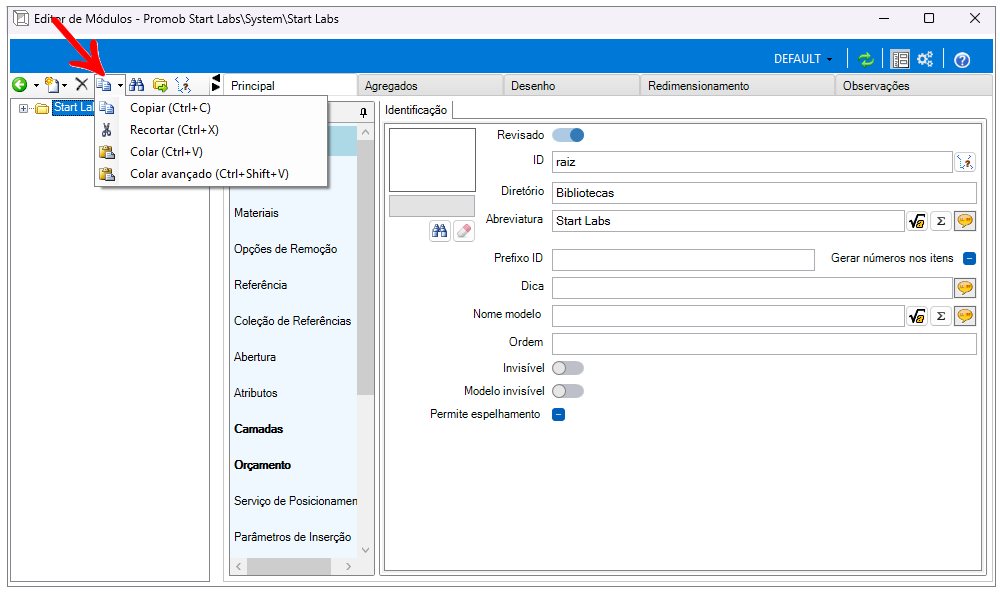Viewport: 1000px width, 596px height.
Task: Open the Orçamento section in side list
Action: [x=262, y=465]
